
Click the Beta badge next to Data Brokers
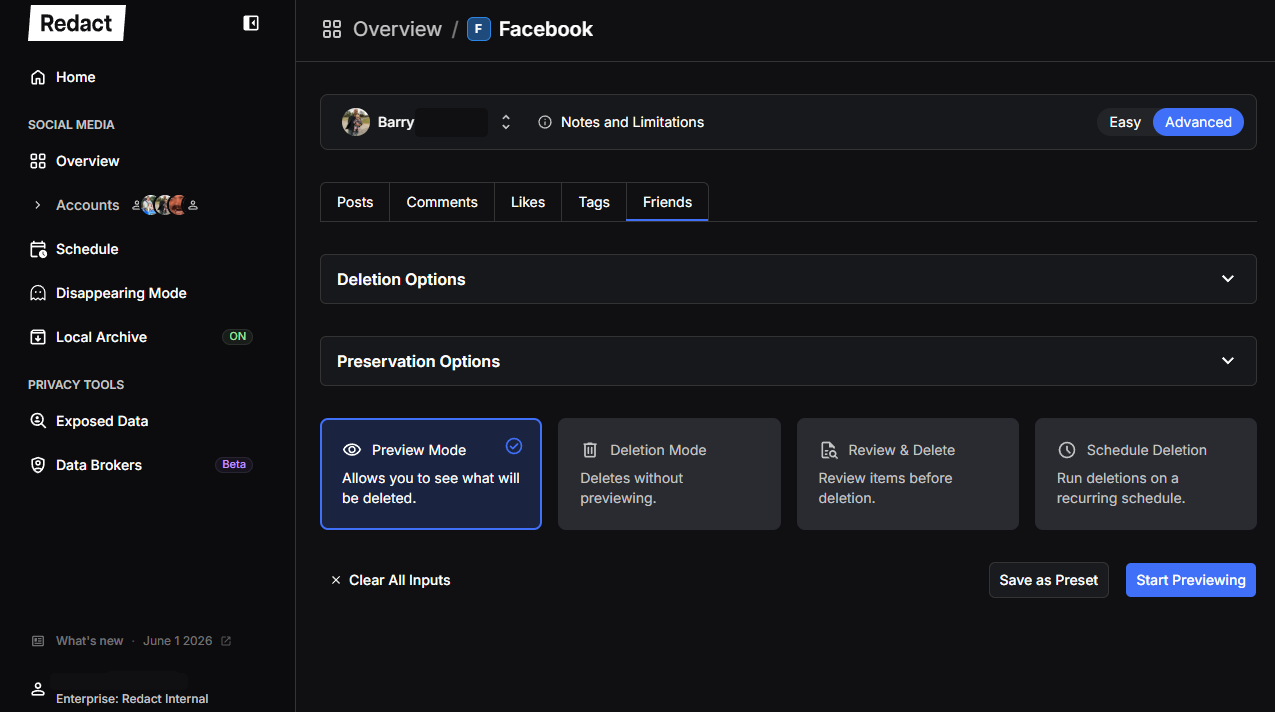pos(234,465)
